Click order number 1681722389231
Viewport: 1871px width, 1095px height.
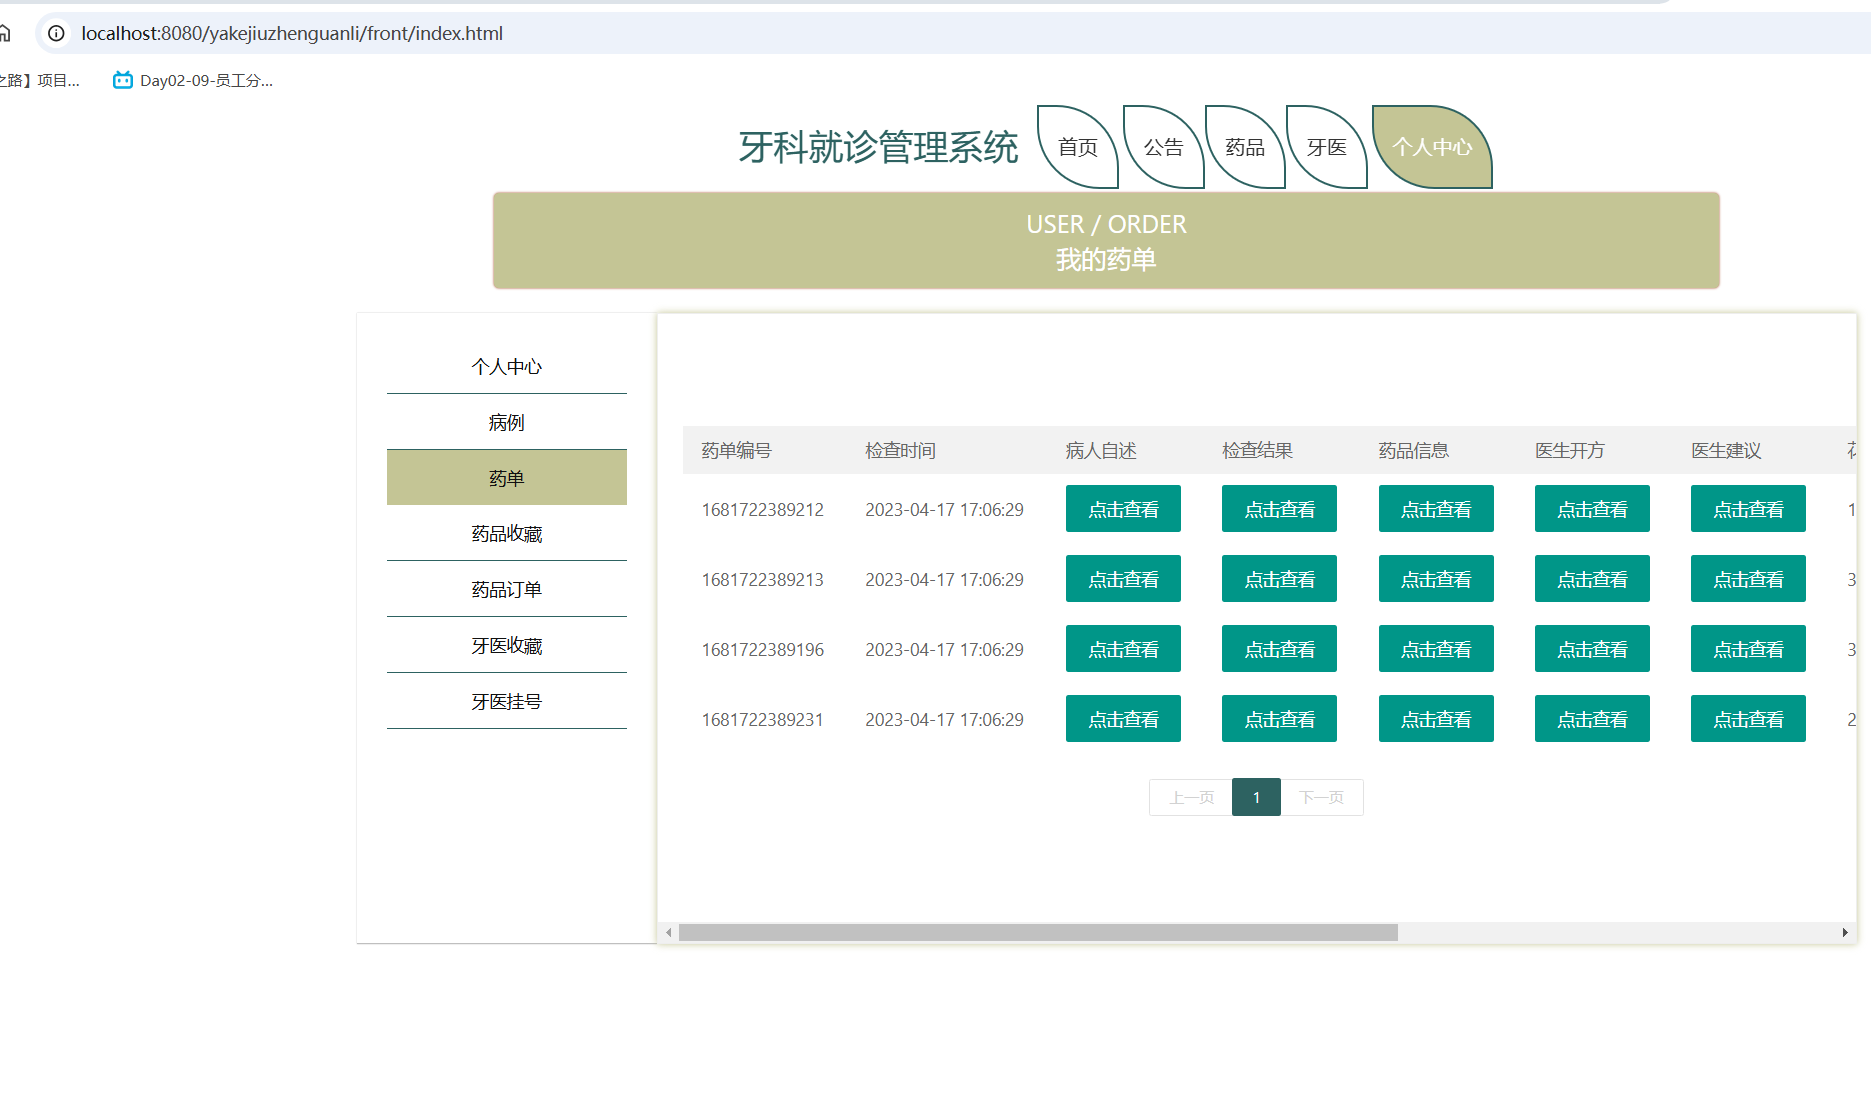[x=763, y=719]
